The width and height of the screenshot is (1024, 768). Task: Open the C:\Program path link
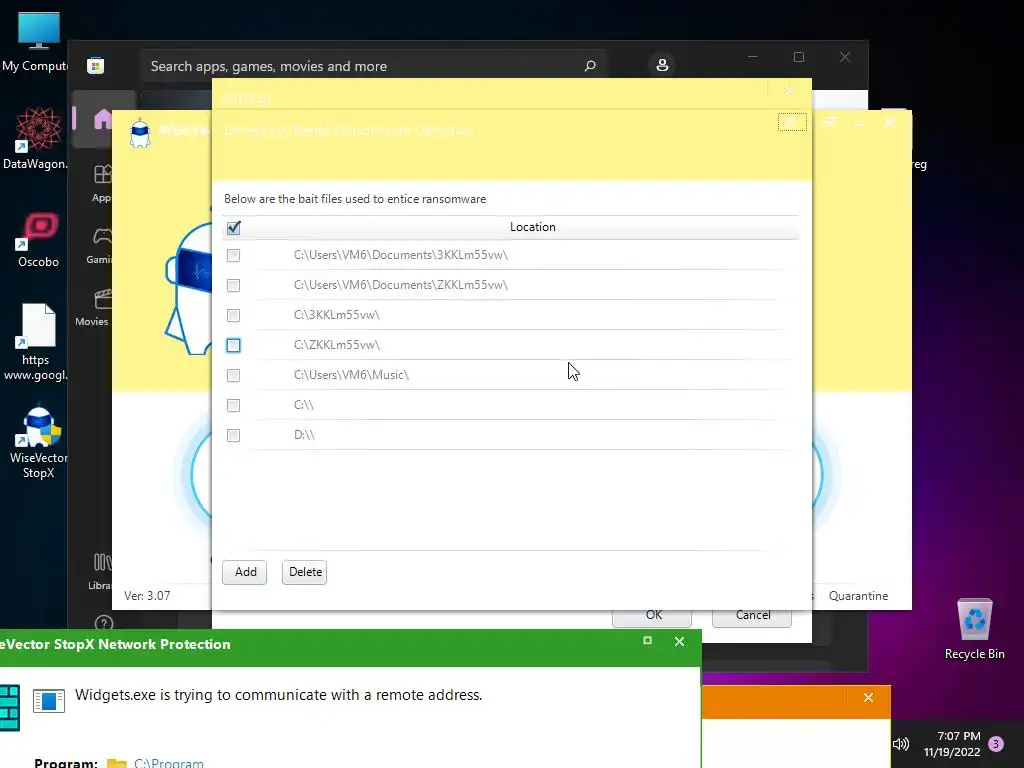(x=168, y=763)
